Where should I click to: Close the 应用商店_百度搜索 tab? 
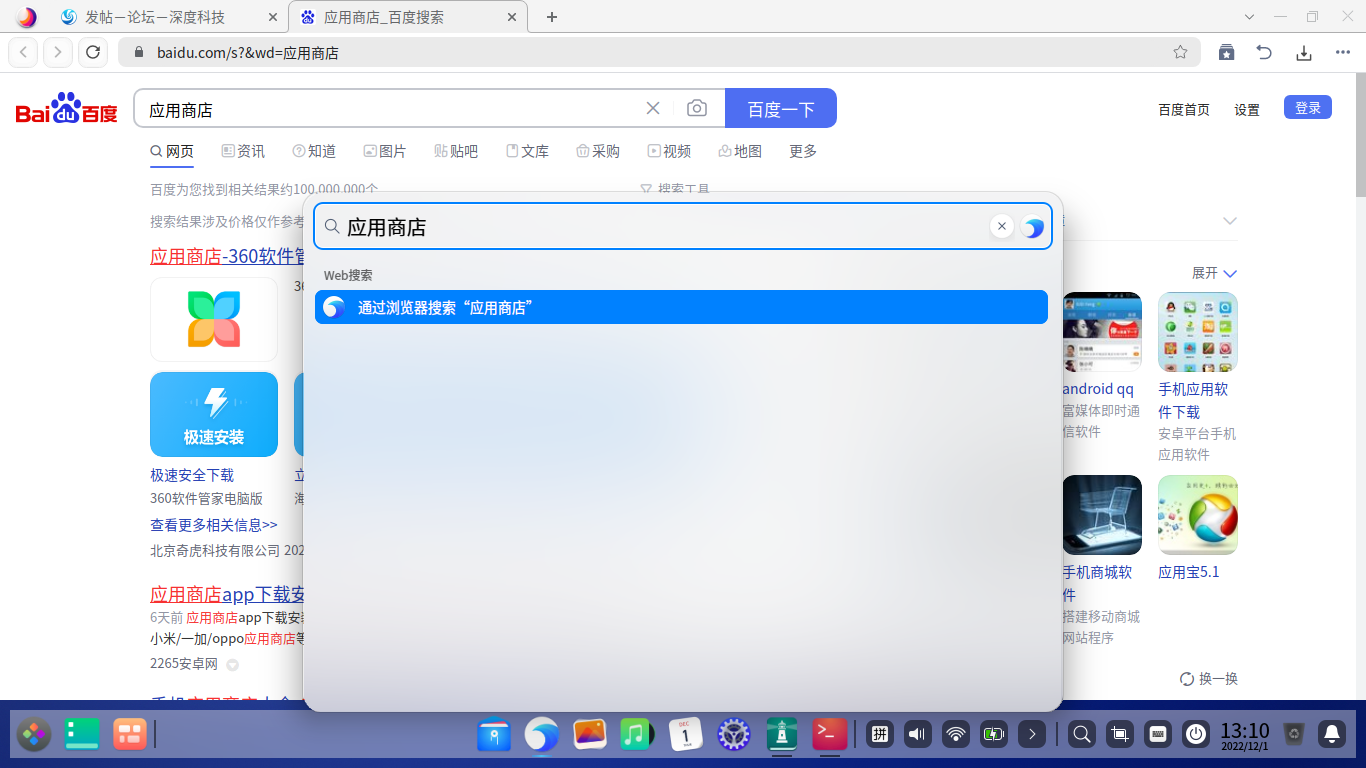point(514,17)
